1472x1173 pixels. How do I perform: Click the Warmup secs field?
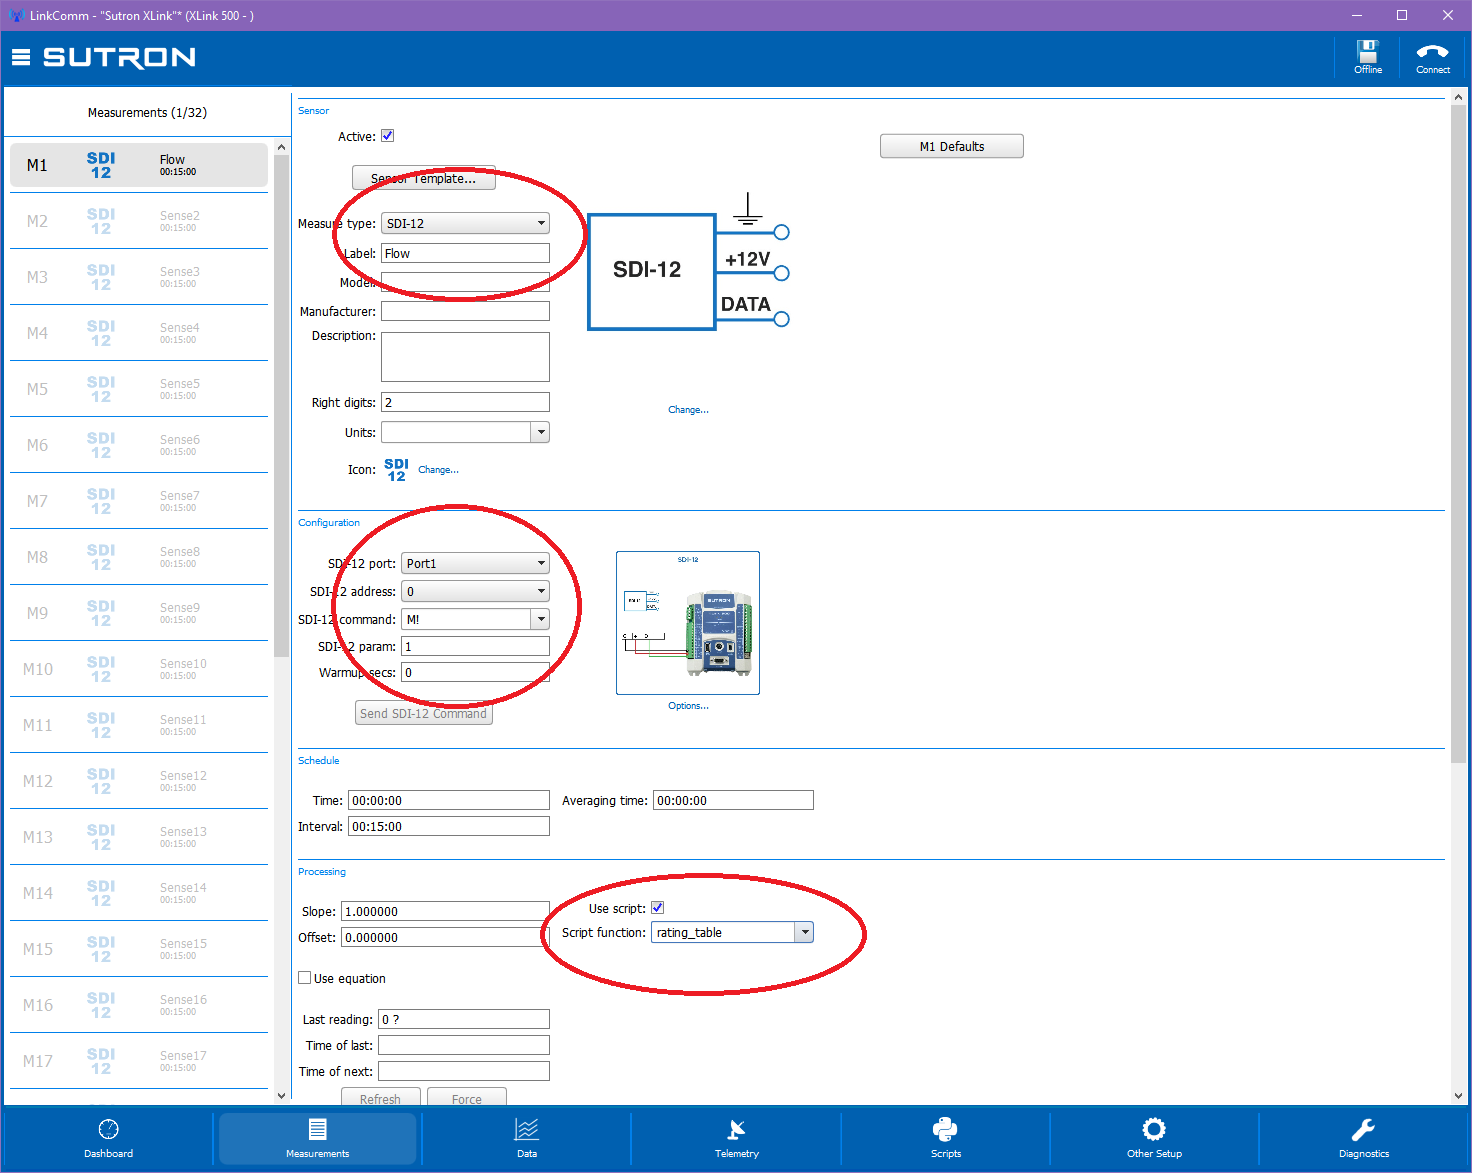(x=475, y=672)
